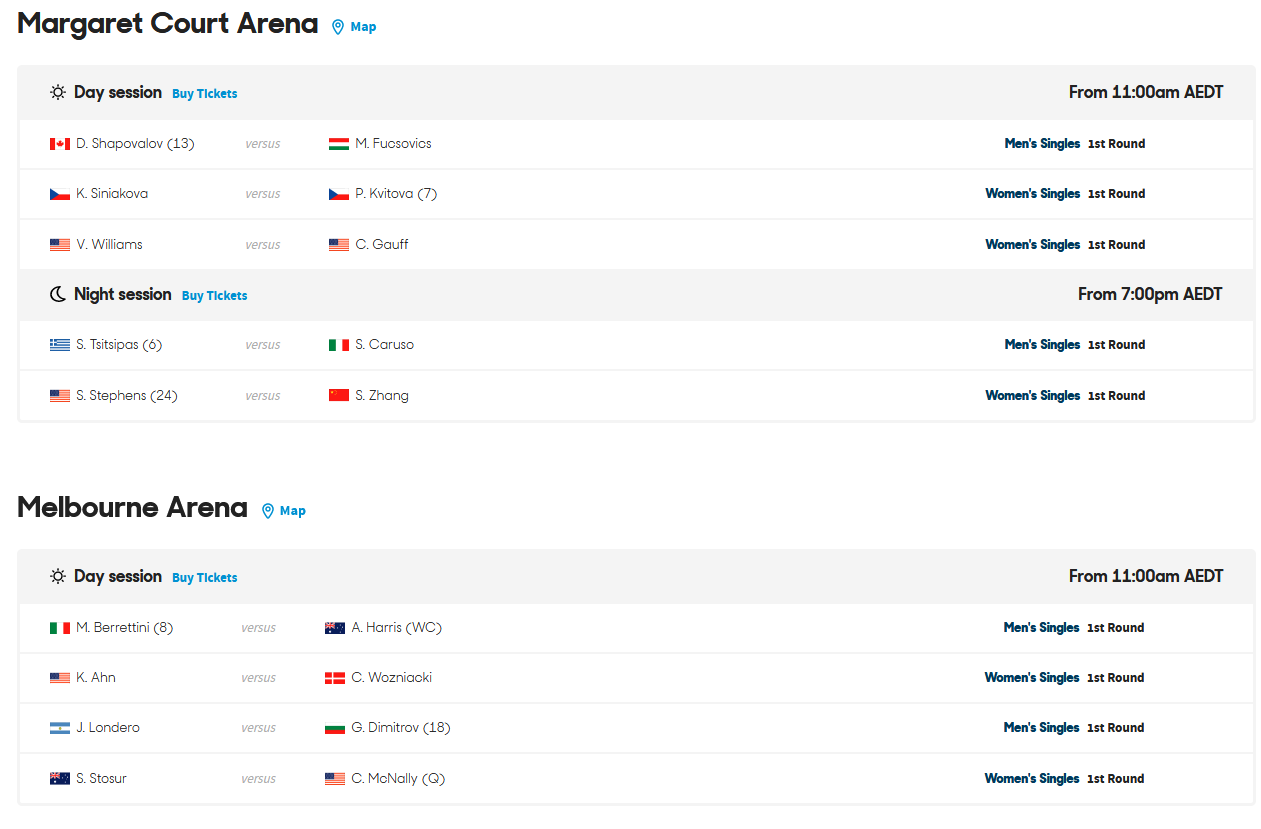The width and height of the screenshot is (1261, 829).
Task: Open the Melbourne Arena map pin icon
Action: pyautogui.click(x=268, y=511)
